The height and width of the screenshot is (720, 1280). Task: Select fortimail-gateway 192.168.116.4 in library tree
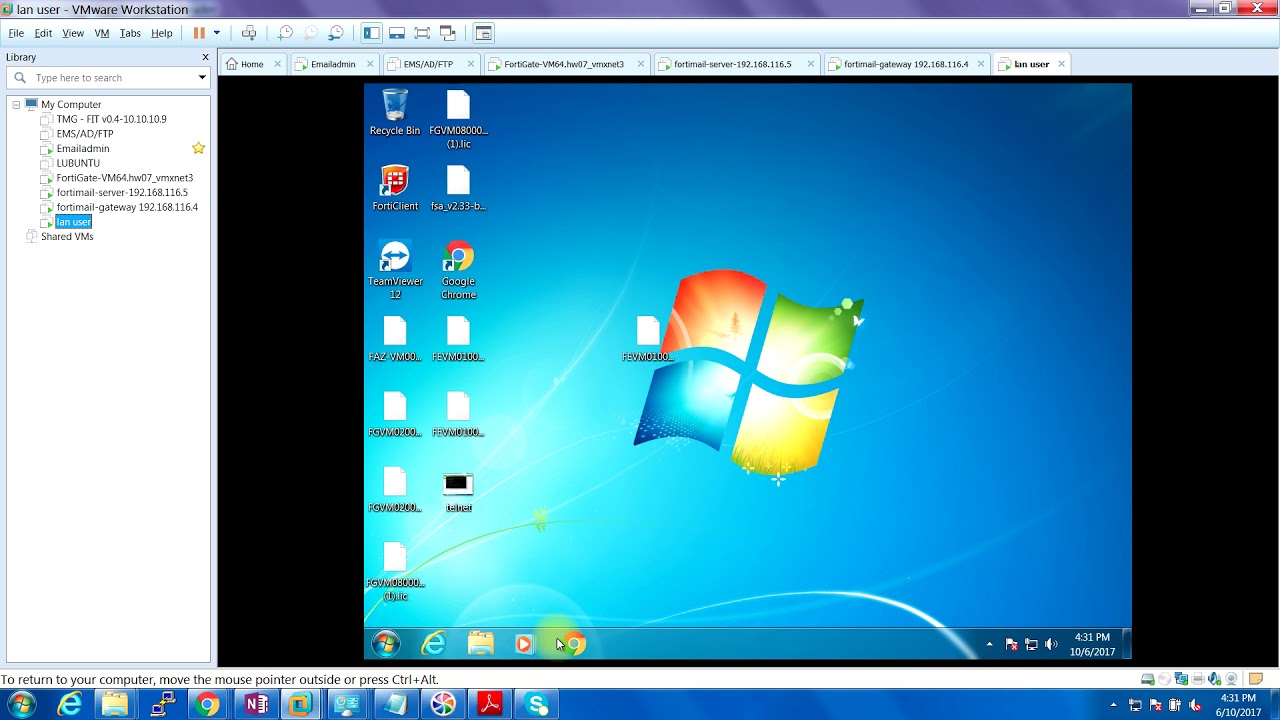click(127, 207)
